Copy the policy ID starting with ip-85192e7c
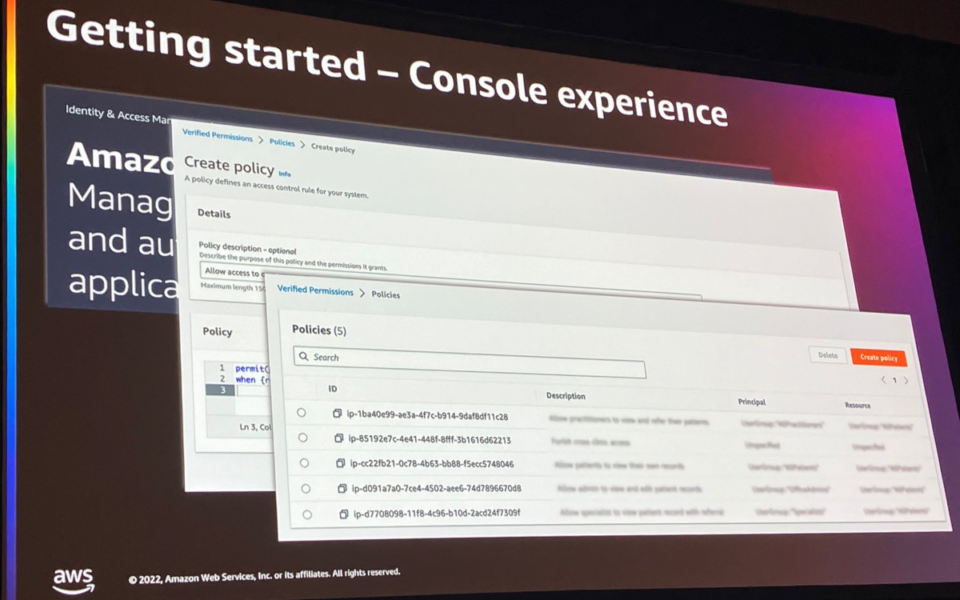960x600 pixels. 339,438
